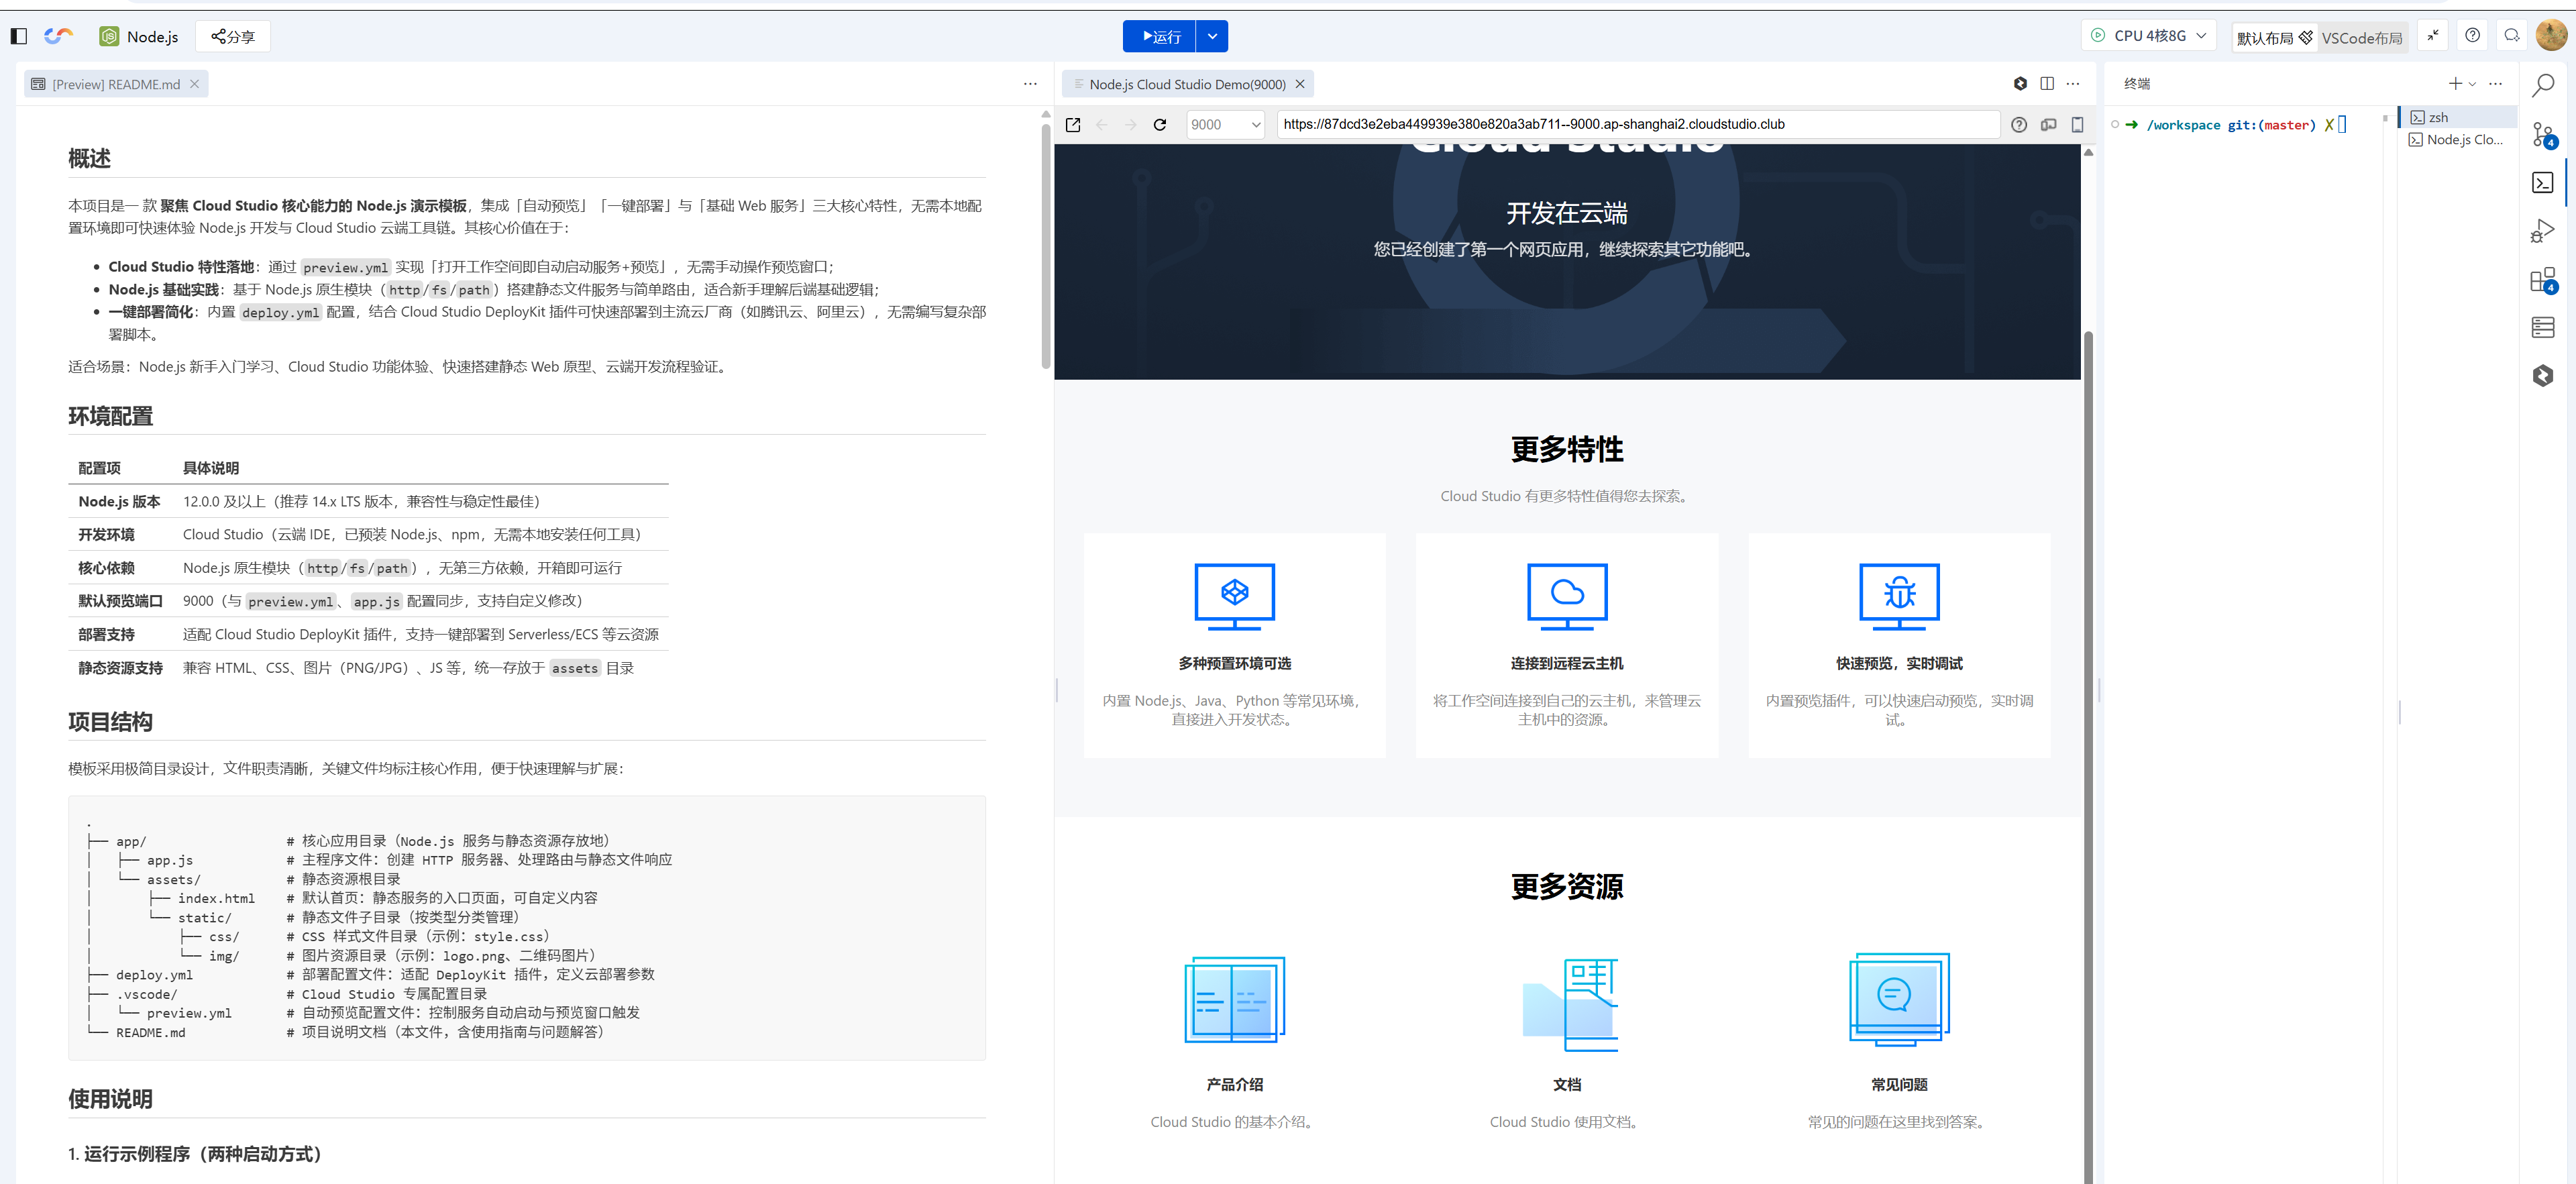Click the reload preview page icon
The width and height of the screenshot is (2576, 1184).
tap(1160, 125)
